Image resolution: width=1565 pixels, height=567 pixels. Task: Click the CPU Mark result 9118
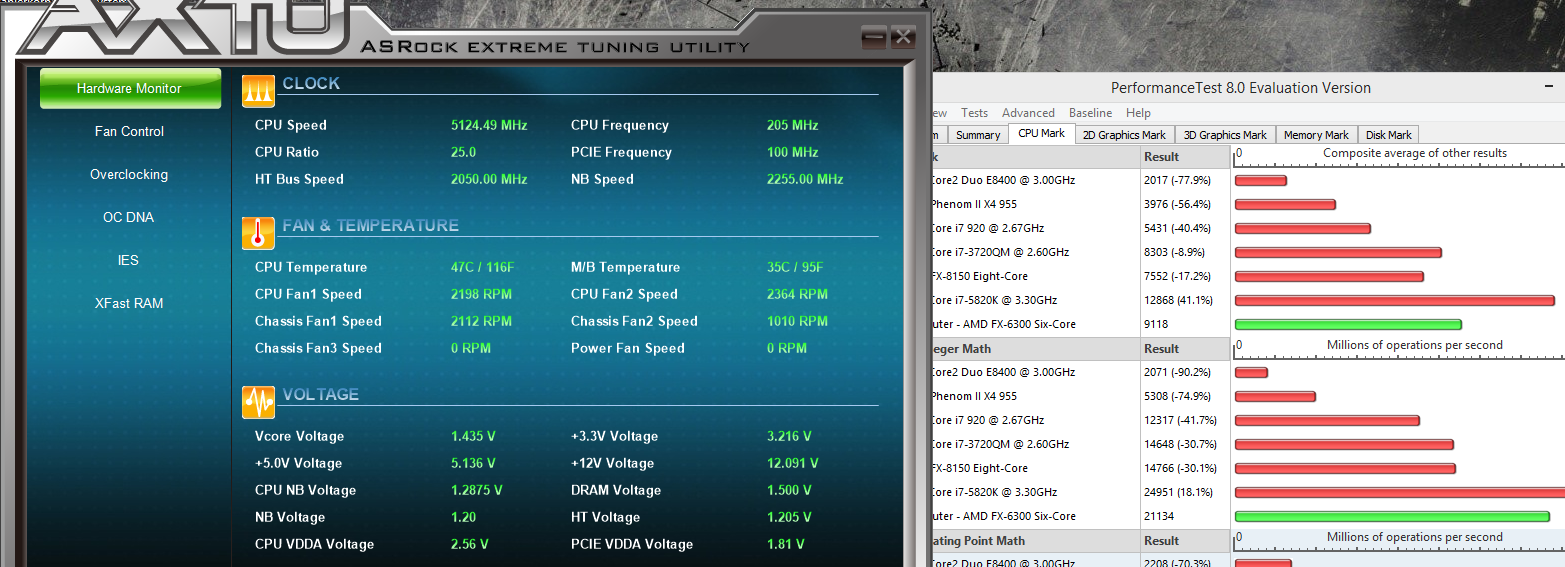click(1156, 324)
